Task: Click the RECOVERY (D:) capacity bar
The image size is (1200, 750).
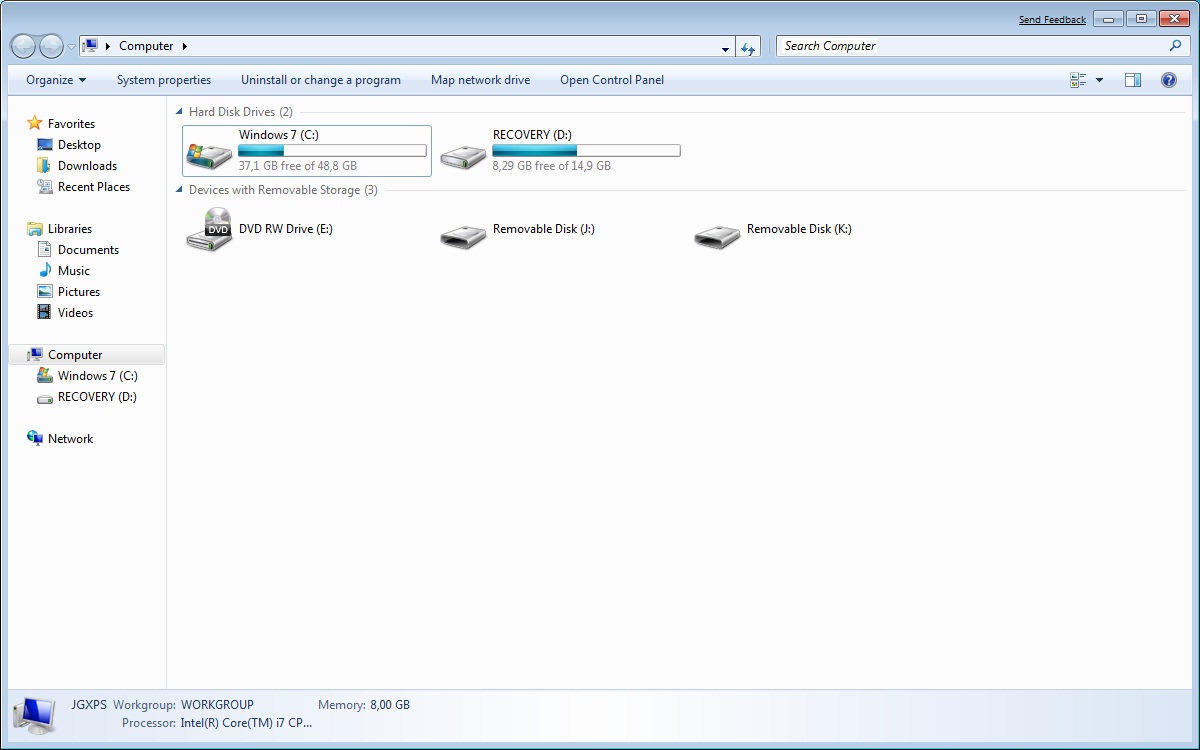Action: tap(586, 151)
